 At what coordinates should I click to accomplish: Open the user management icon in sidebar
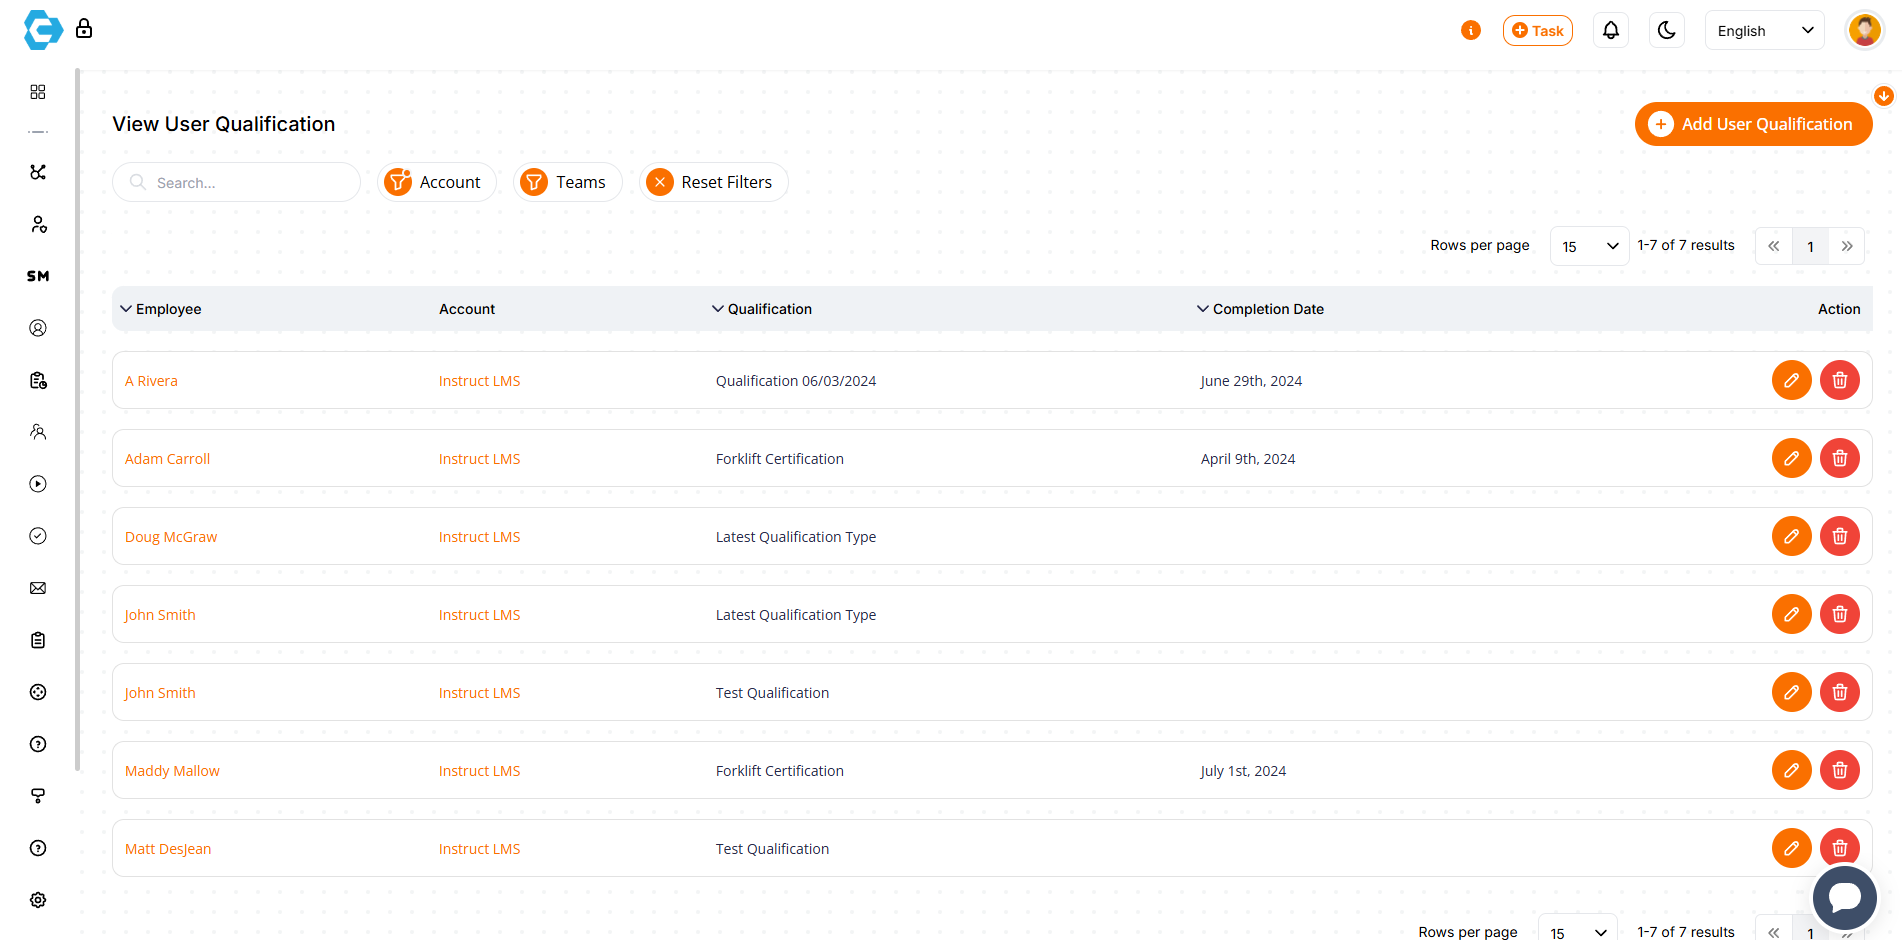click(x=38, y=224)
